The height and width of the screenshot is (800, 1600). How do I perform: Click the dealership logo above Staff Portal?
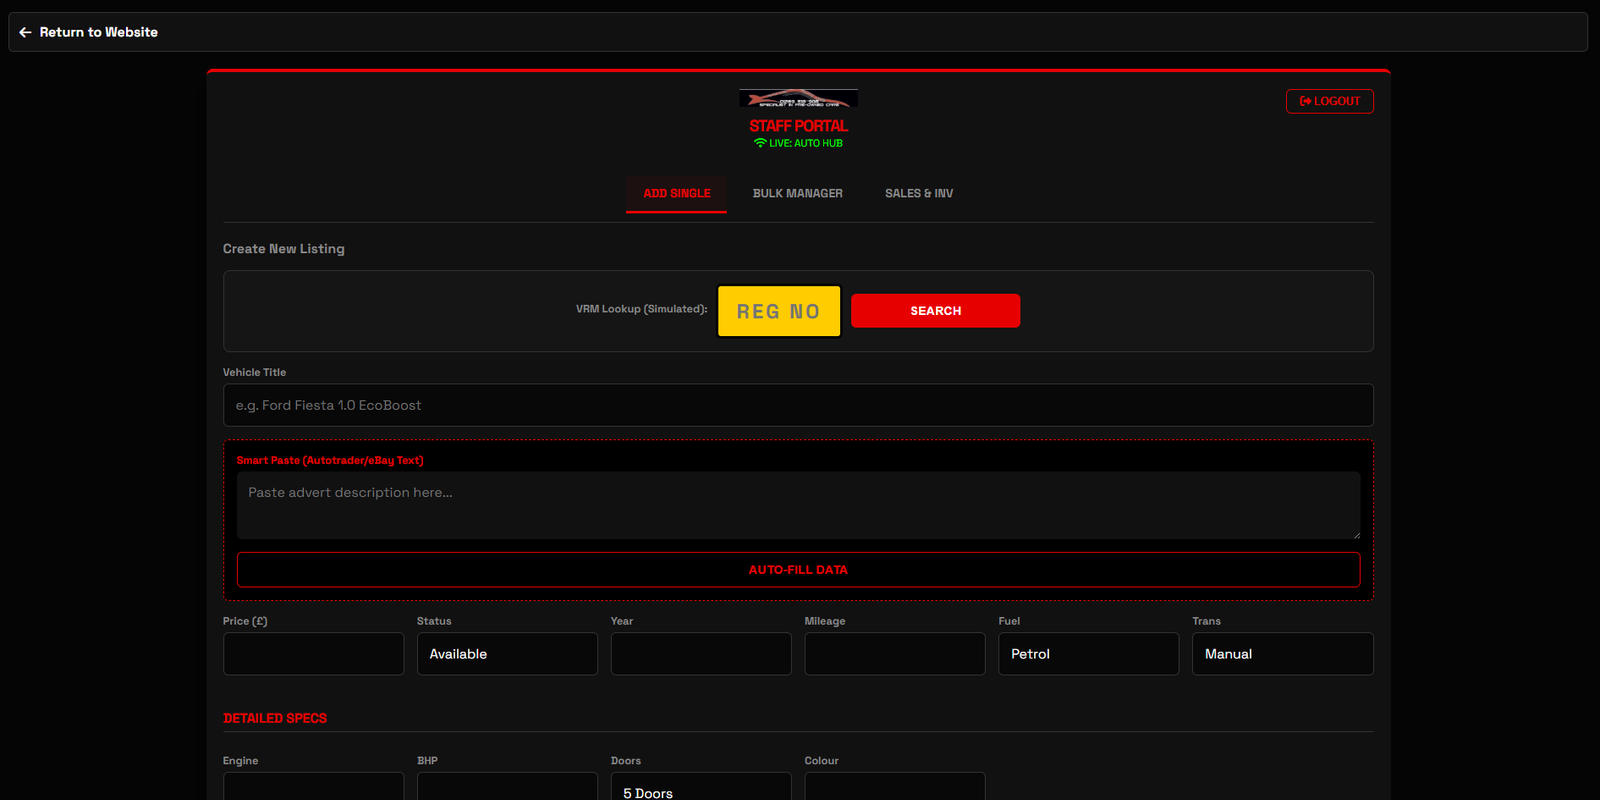tap(798, 98)
